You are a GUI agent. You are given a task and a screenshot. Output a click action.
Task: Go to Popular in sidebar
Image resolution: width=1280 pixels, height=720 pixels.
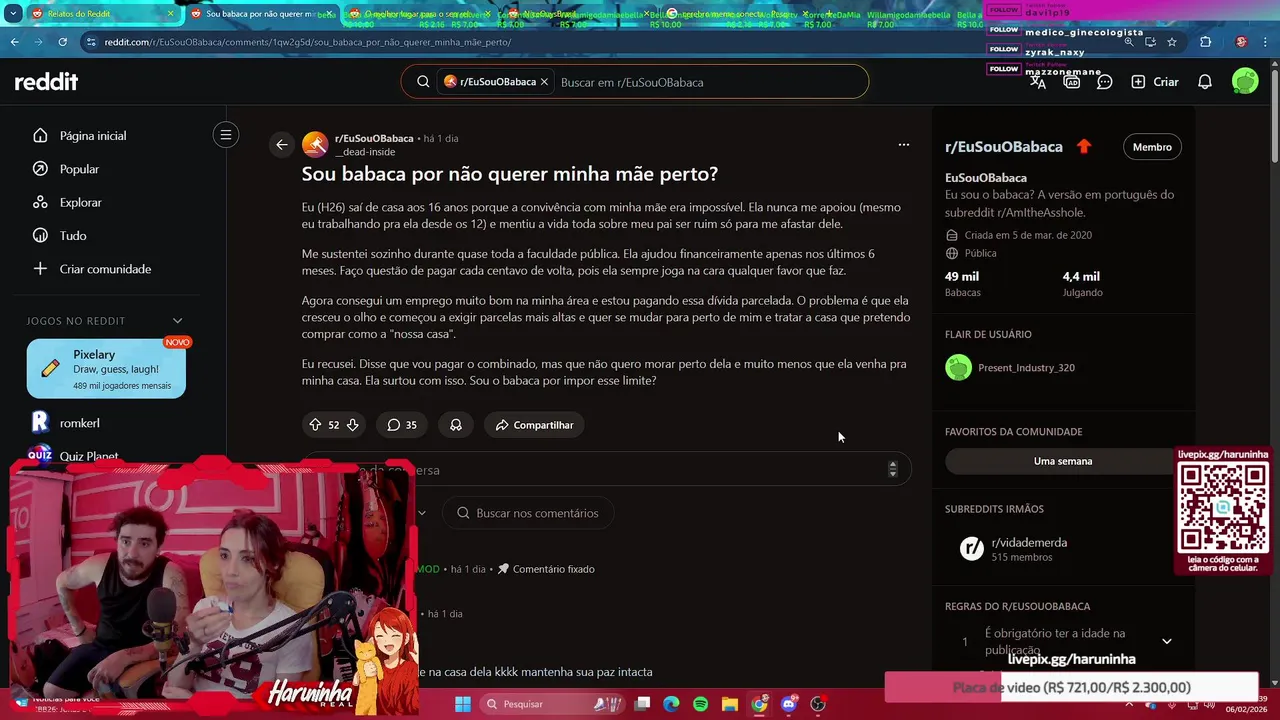[79, 169]
